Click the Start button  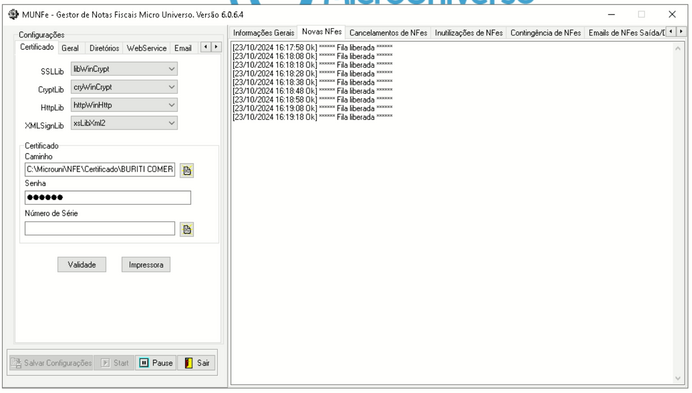pos(115,363)
